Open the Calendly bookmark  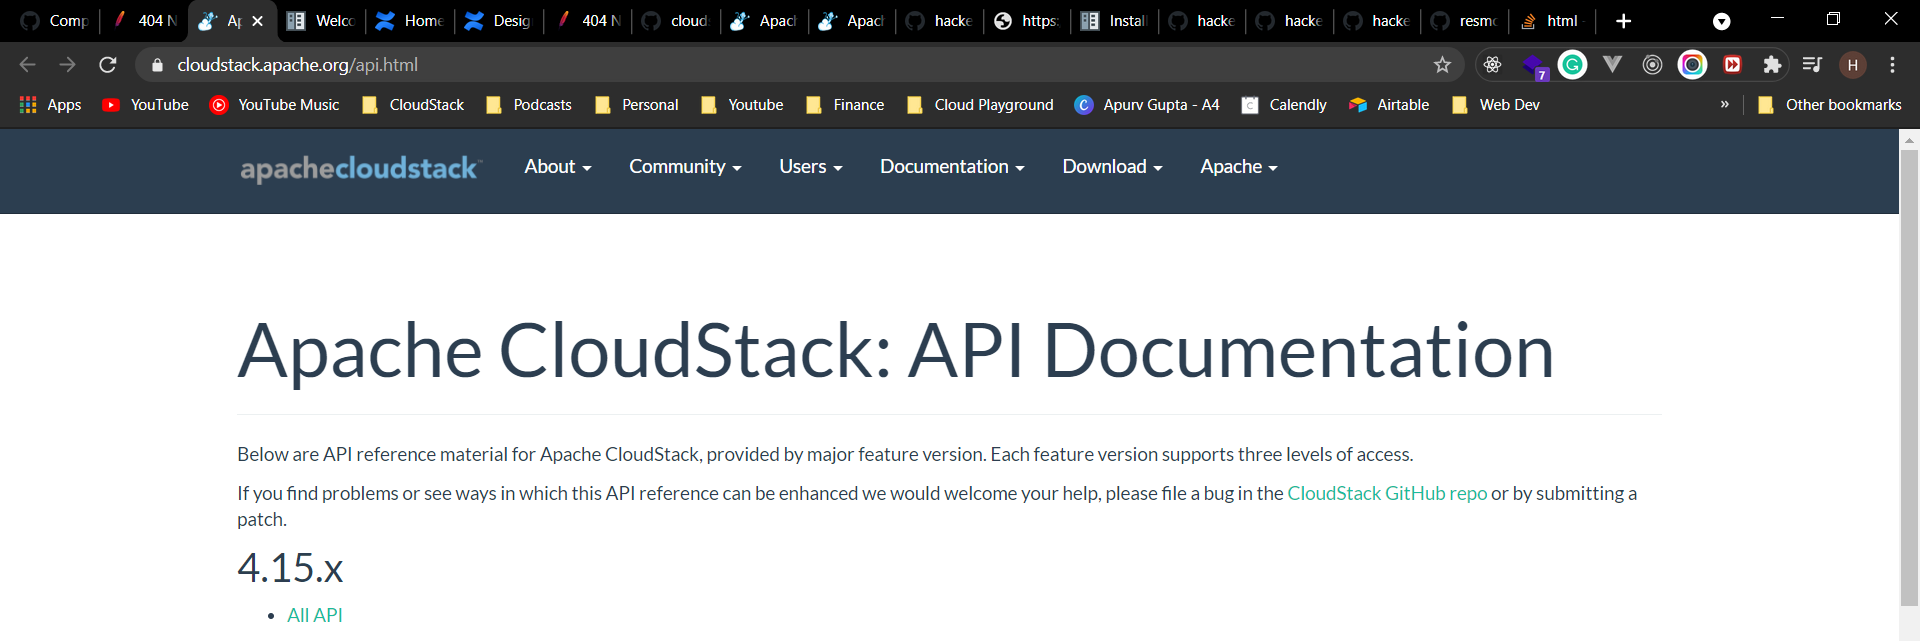(1284, 105)
